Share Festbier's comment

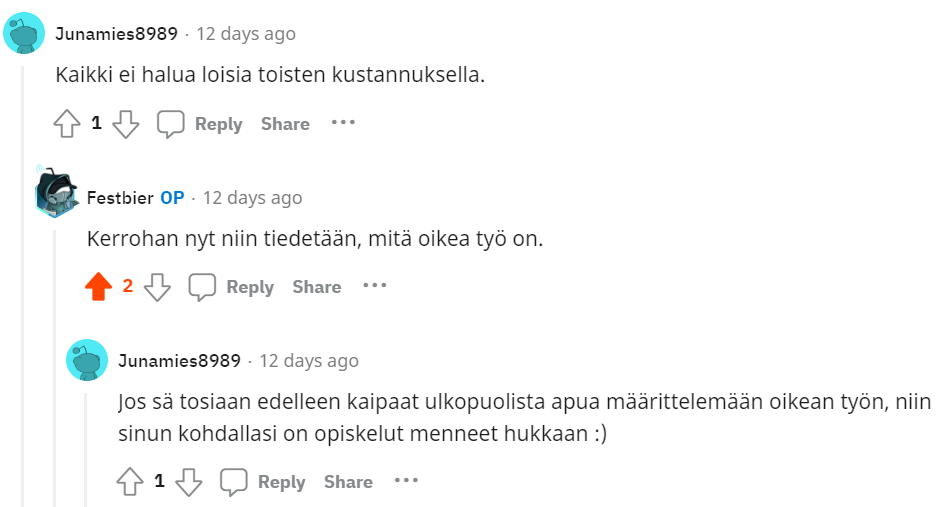pos(317,287)
